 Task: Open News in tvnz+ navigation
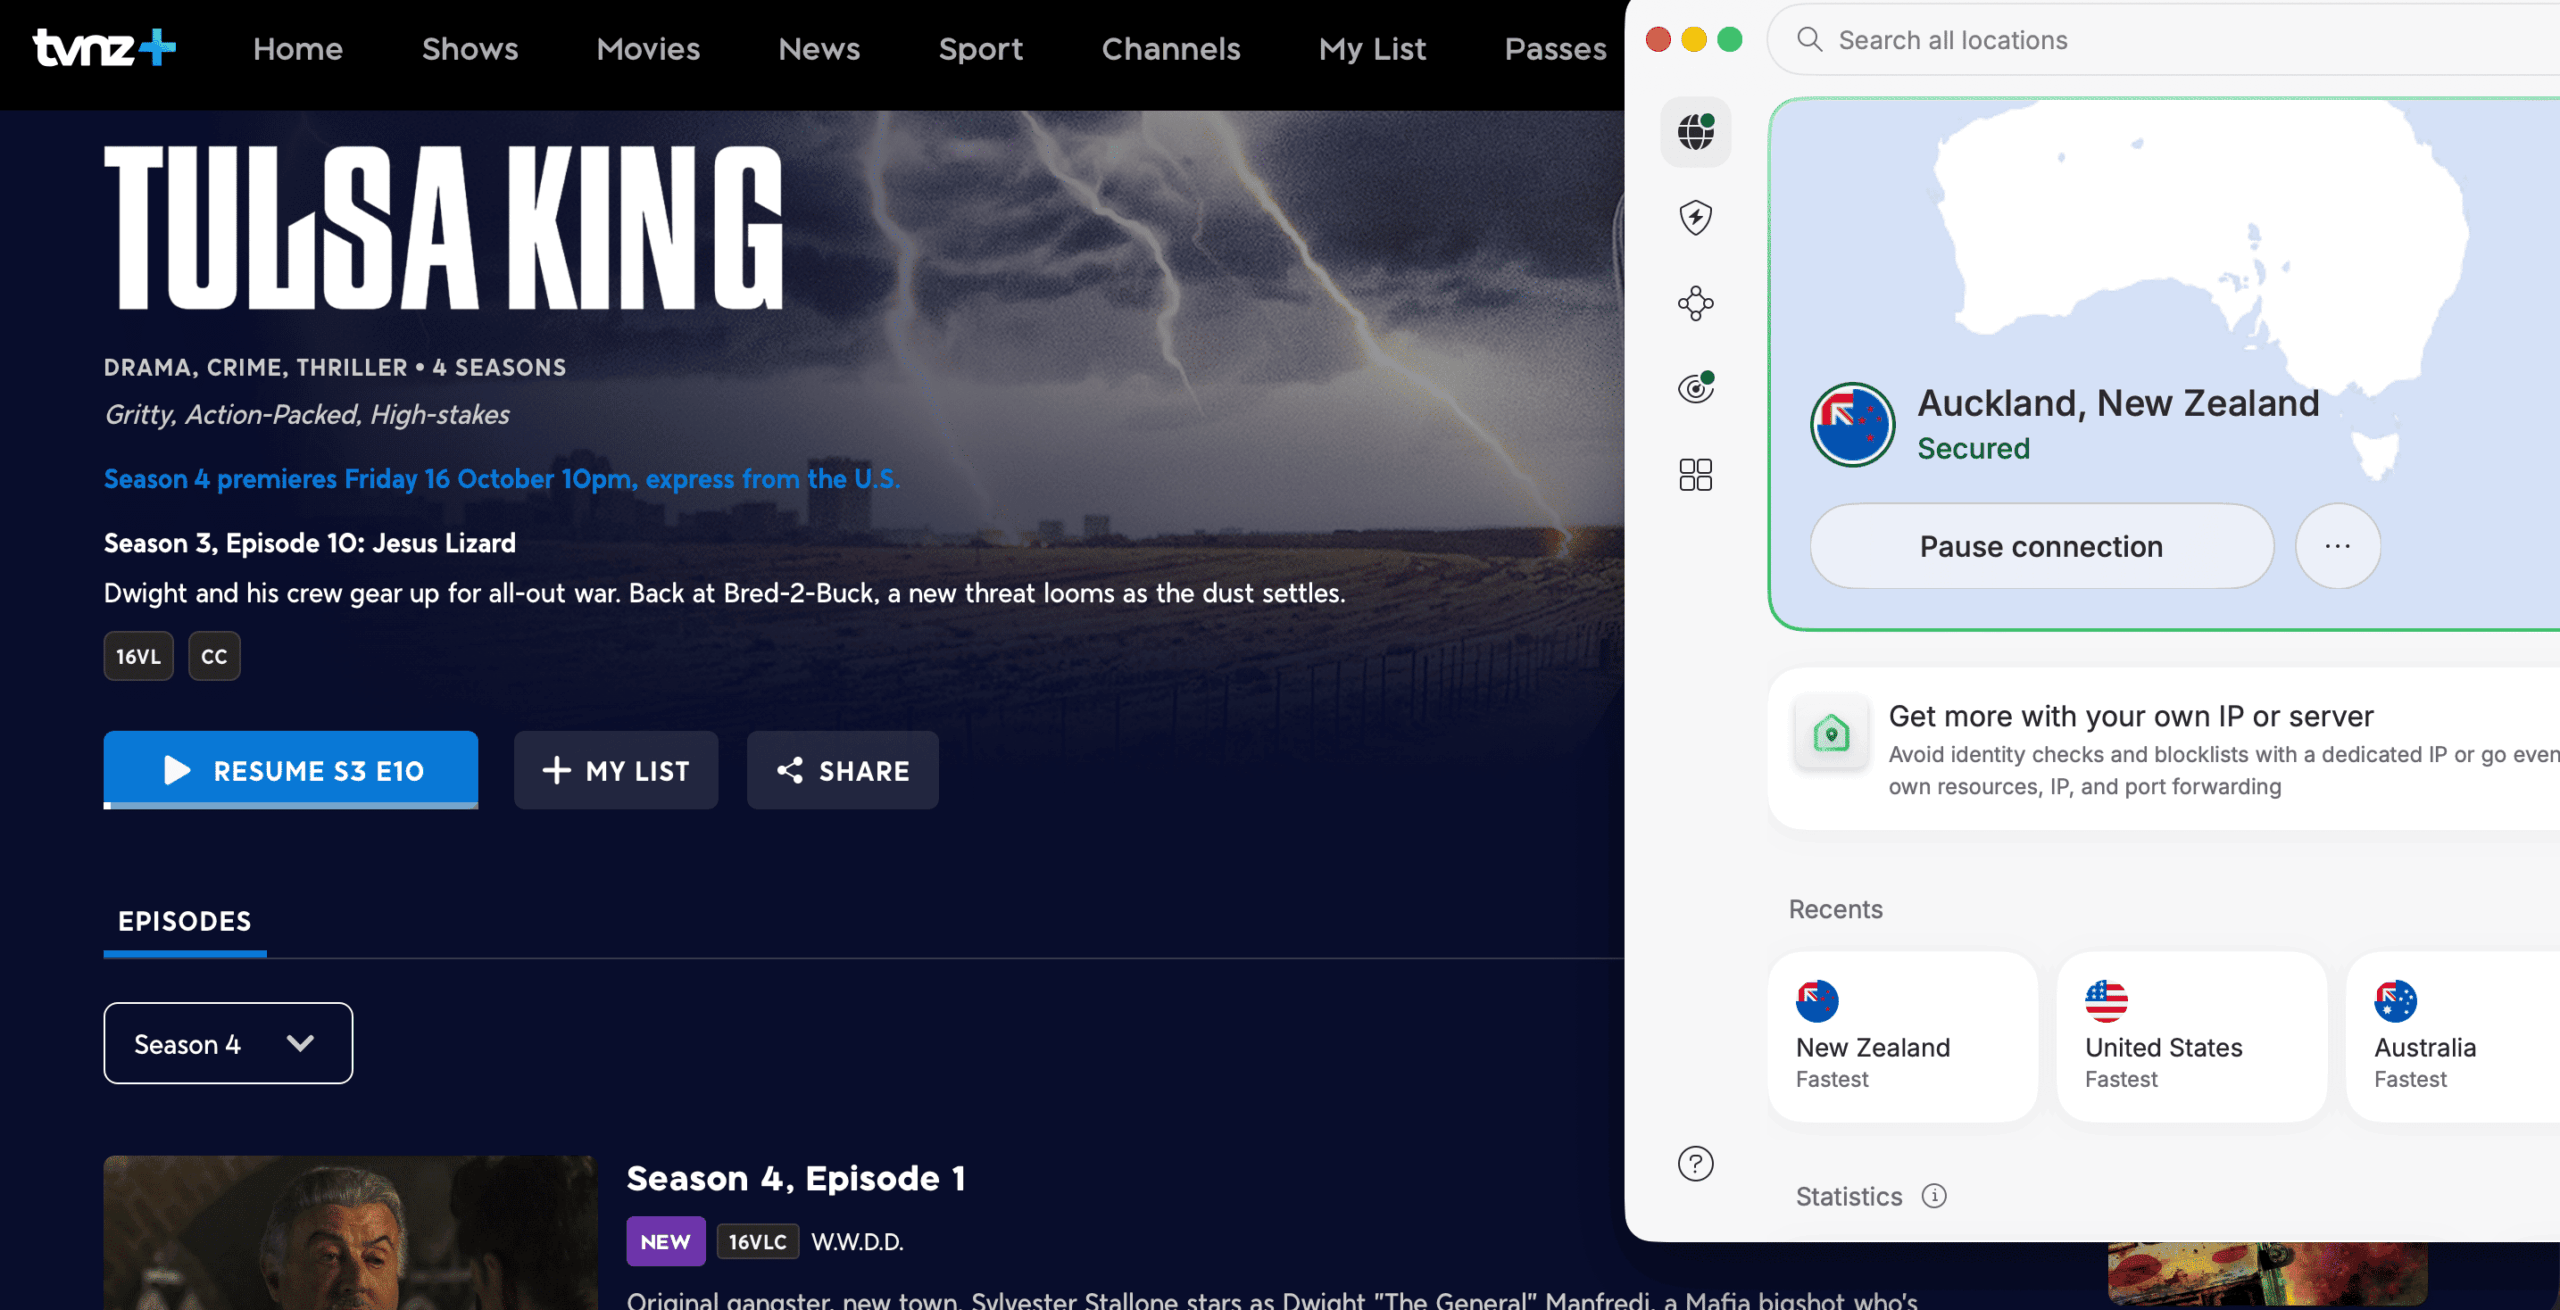pyautogui.click(x=819, y=49)
